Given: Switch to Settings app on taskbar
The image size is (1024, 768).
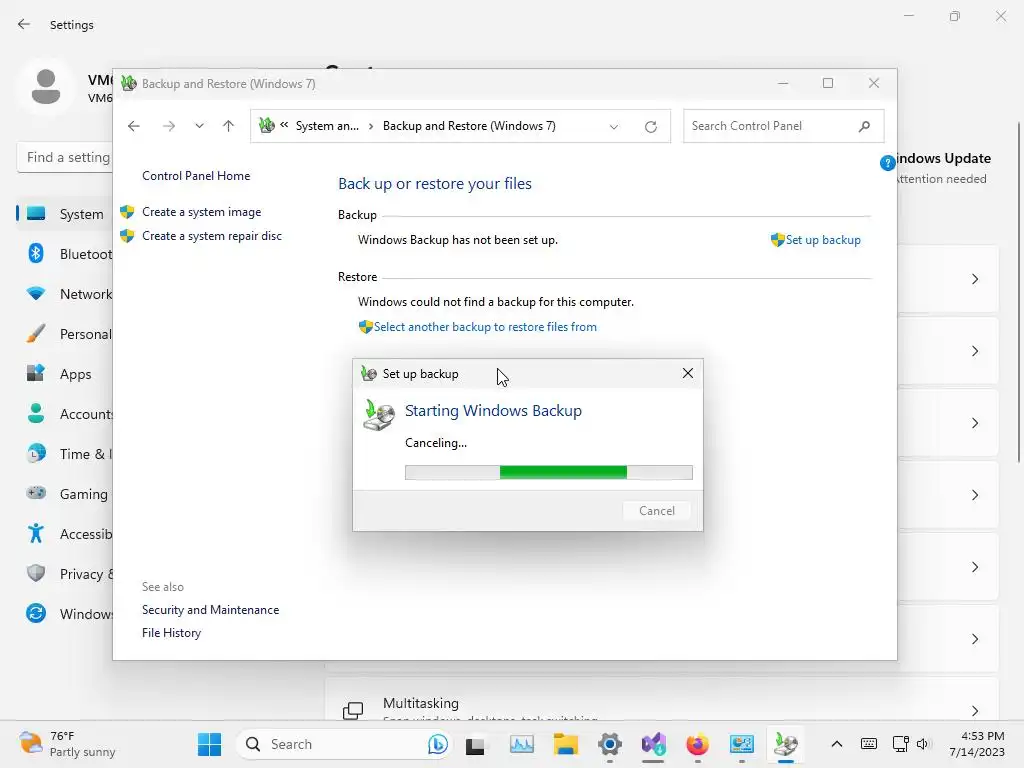Looking at the screenshot, I should (610, 744).
